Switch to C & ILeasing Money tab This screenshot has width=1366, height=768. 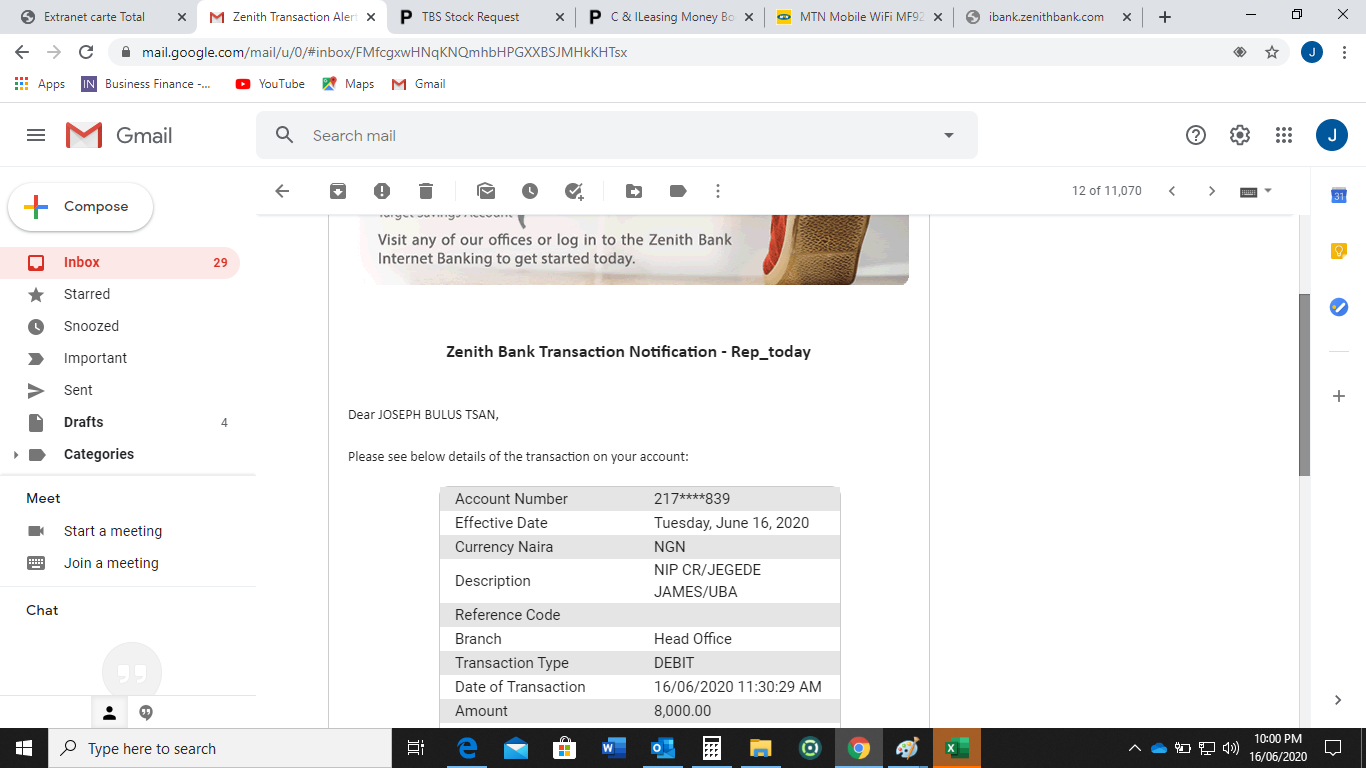coord(669,17)
